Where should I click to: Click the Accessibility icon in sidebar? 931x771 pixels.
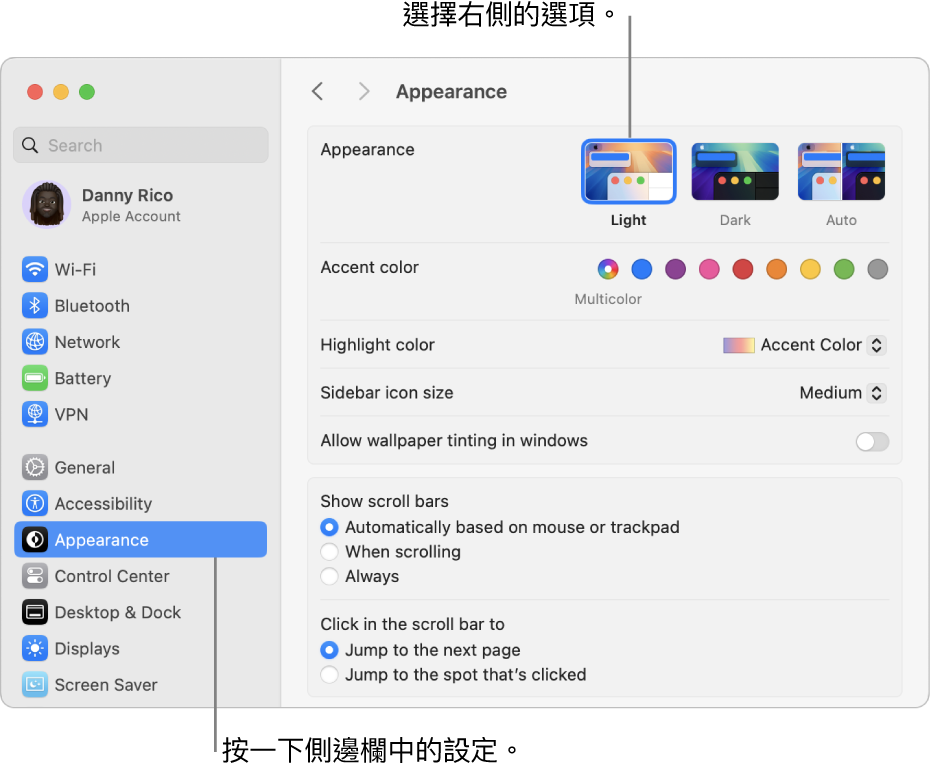click(35, 504)
